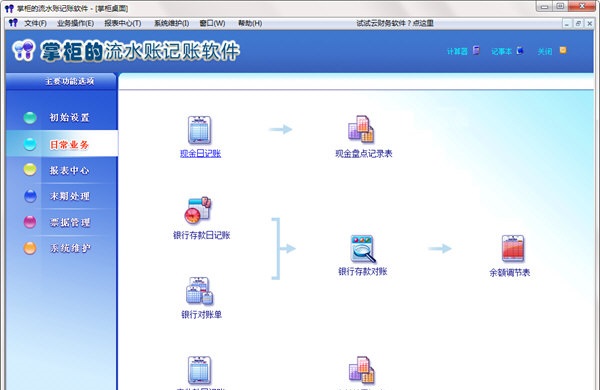Click the 银行存款对账 label
Screen dimensions: 600x390
click(363, 271)
